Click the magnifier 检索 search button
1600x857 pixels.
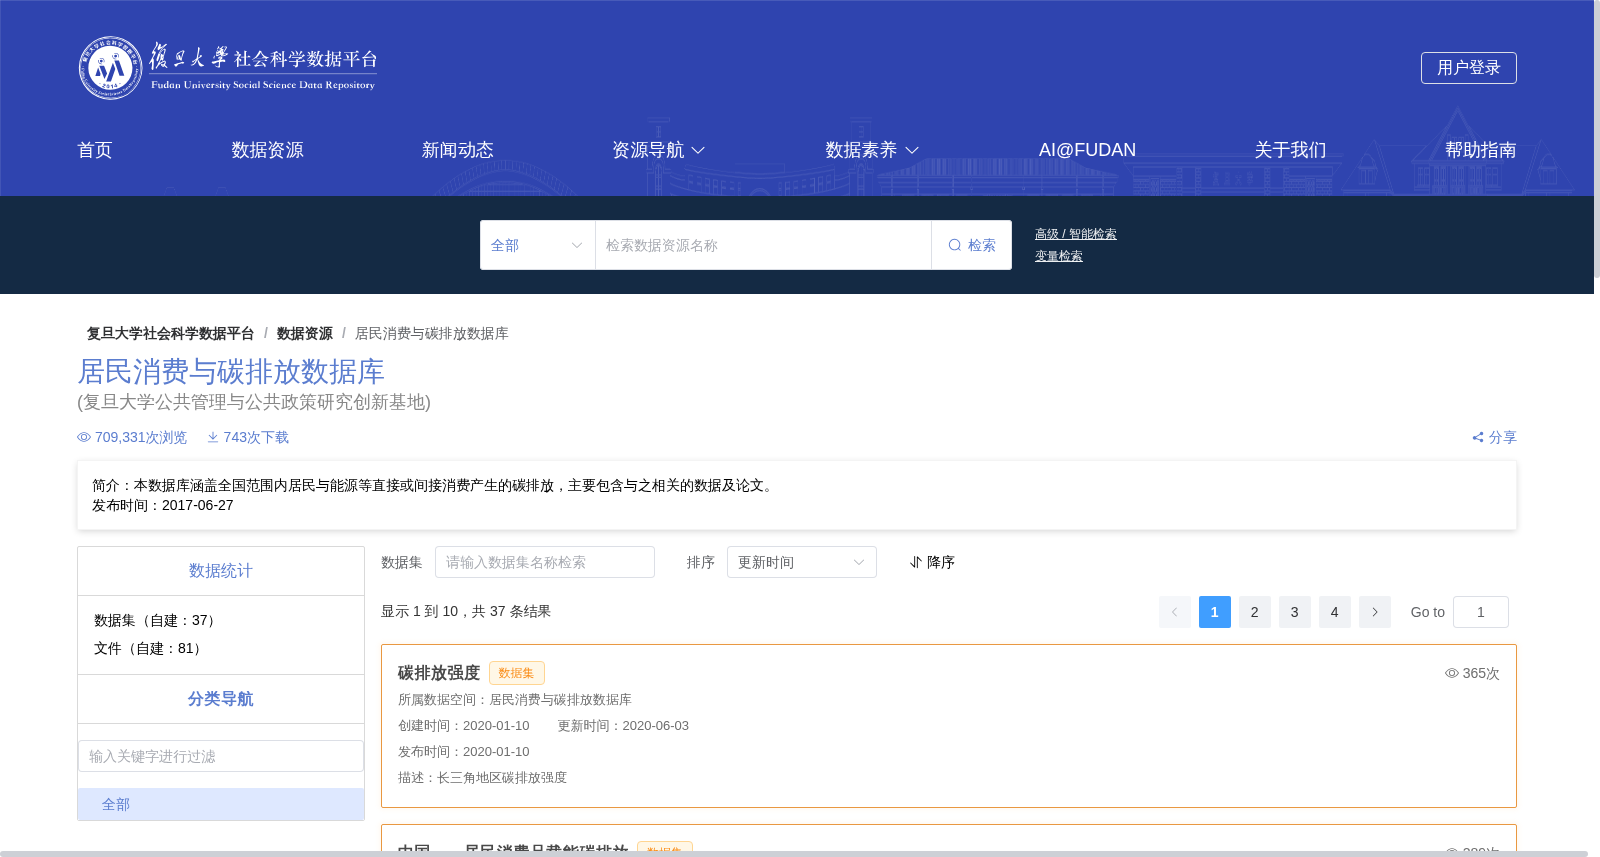[971, 245]
